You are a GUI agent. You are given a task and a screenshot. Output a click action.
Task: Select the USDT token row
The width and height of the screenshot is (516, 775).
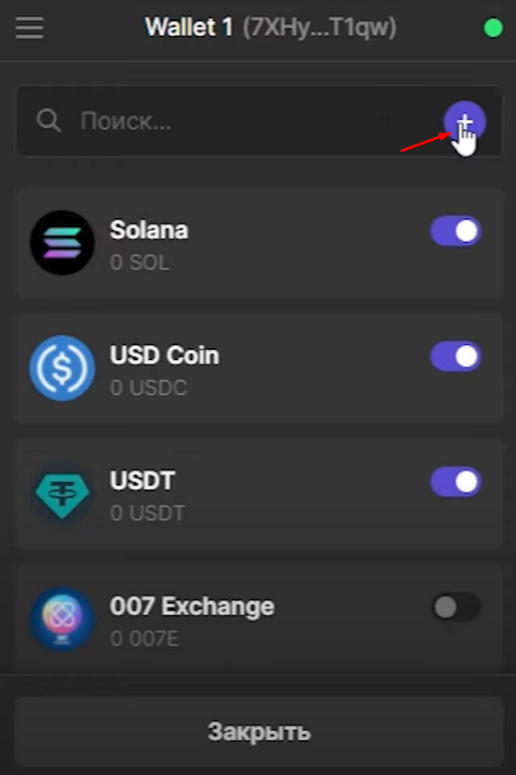259,494
